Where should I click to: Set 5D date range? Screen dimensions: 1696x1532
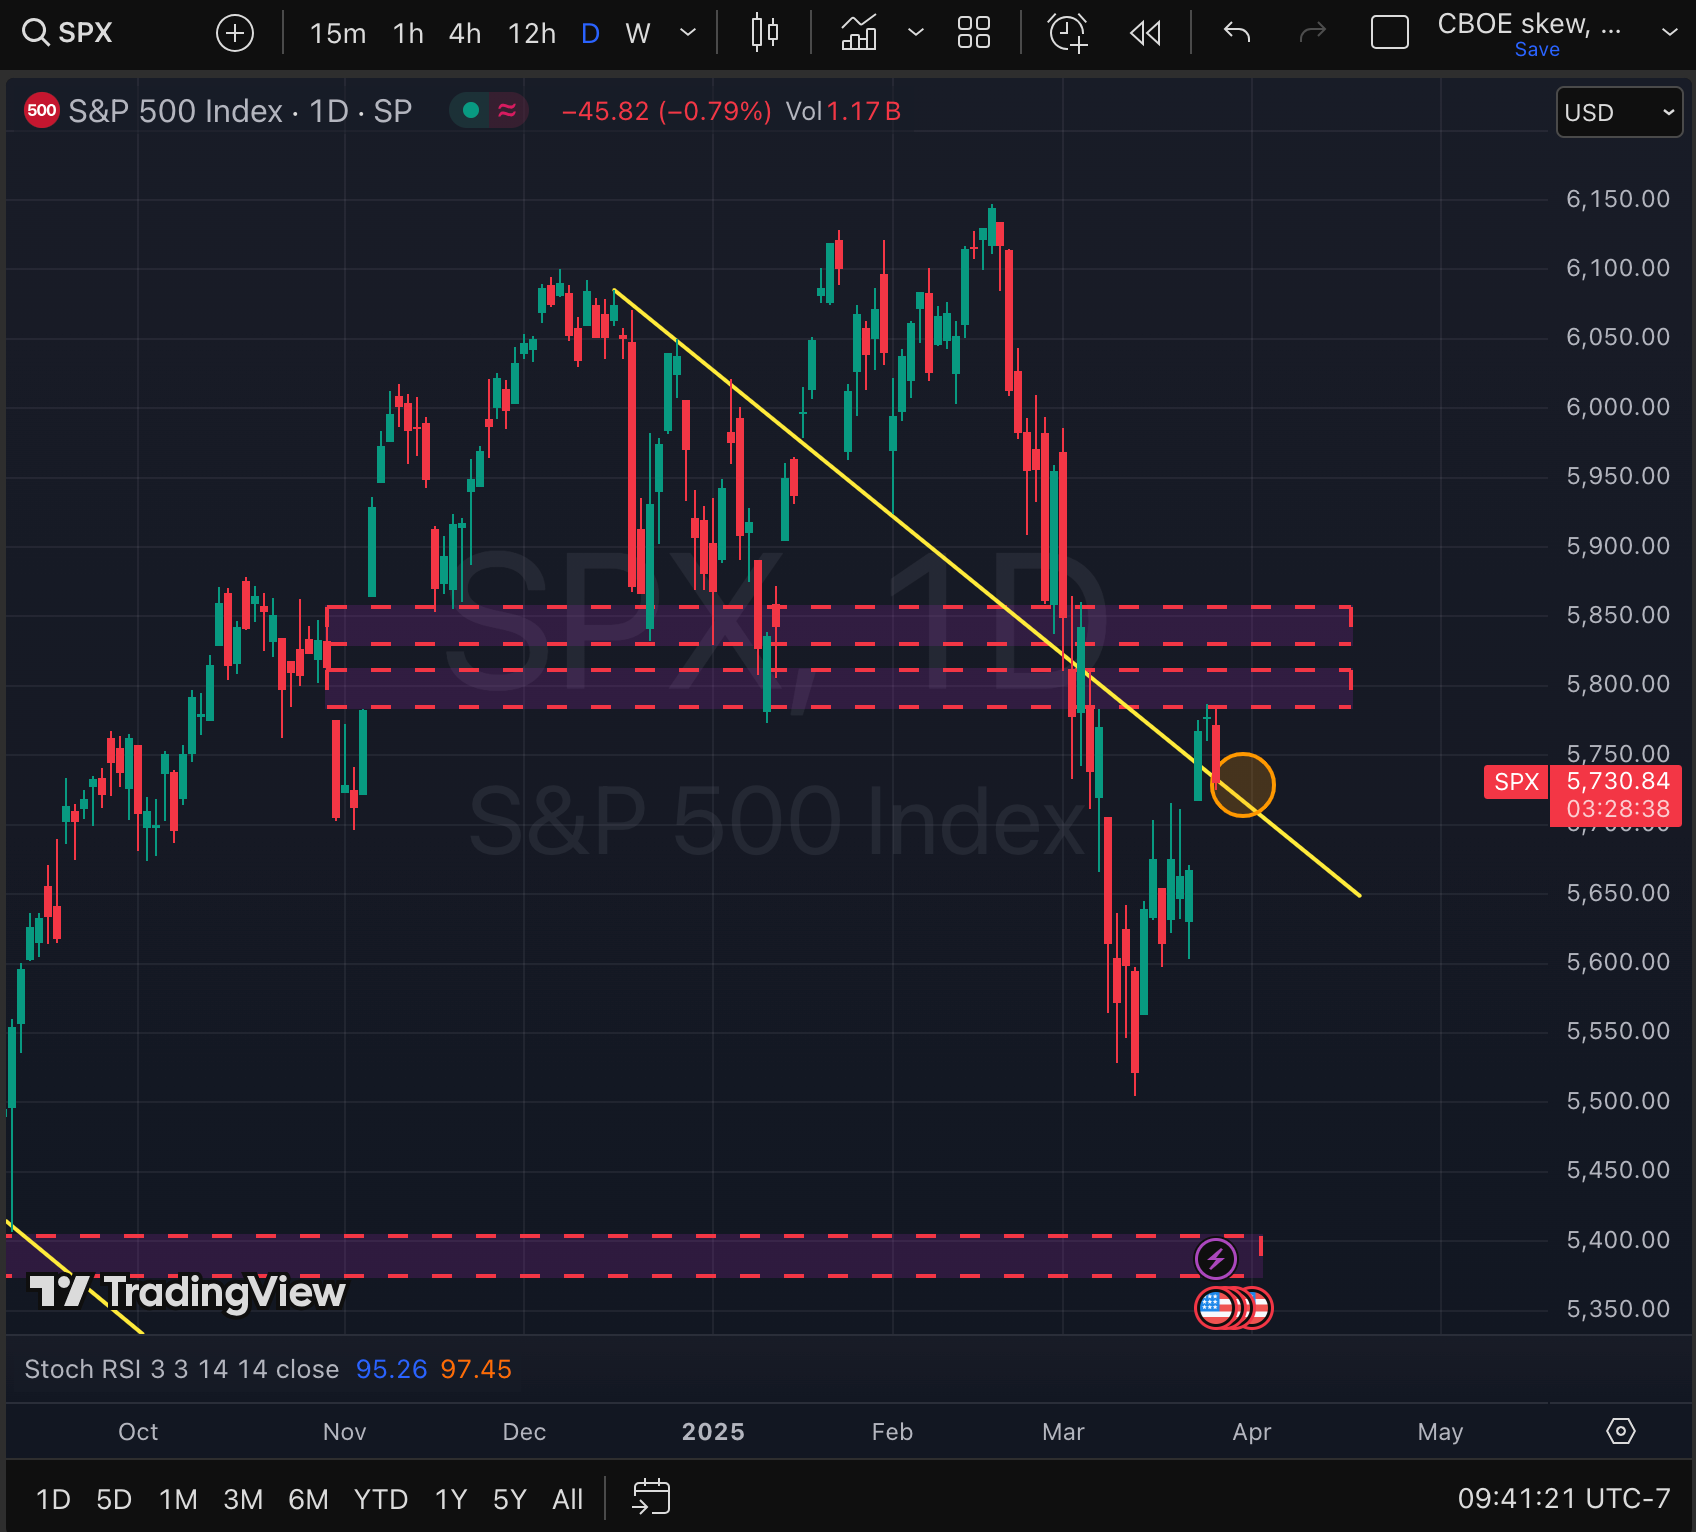(114, 1499)
